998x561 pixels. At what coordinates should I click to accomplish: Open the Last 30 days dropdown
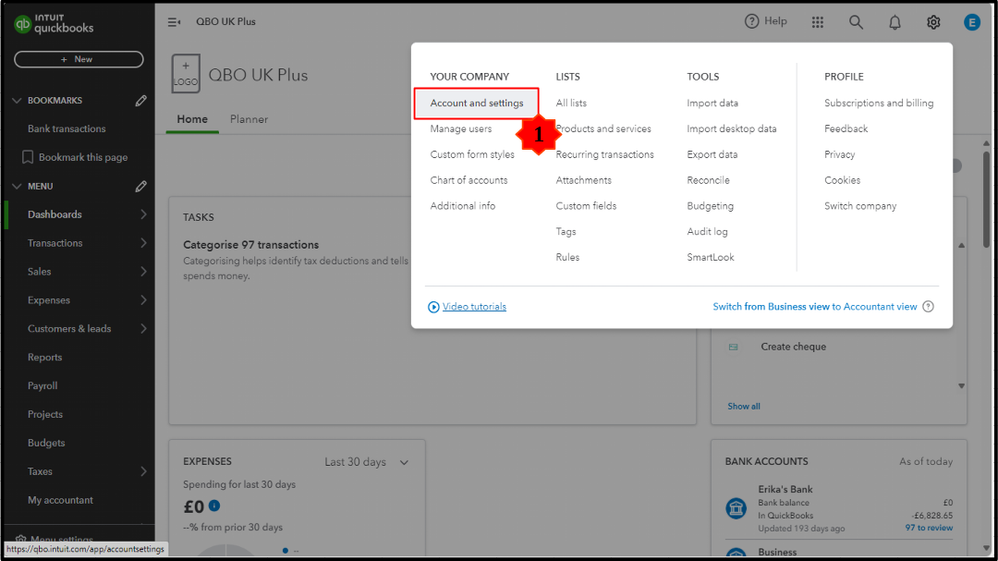pyautogui.click(x=367, y=462)
